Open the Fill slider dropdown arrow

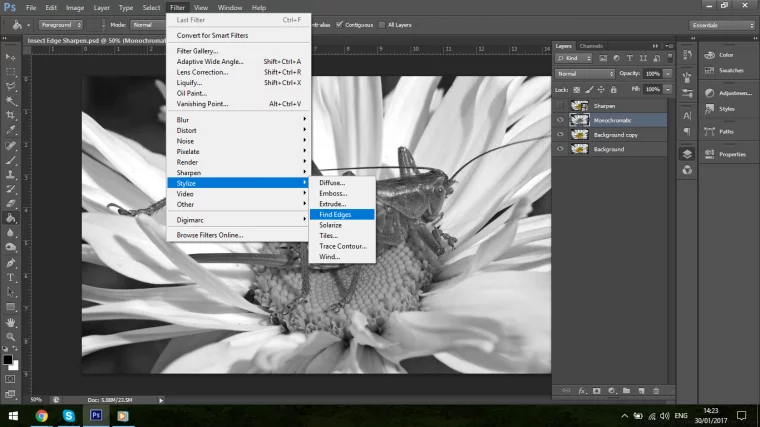pos(667,89)
